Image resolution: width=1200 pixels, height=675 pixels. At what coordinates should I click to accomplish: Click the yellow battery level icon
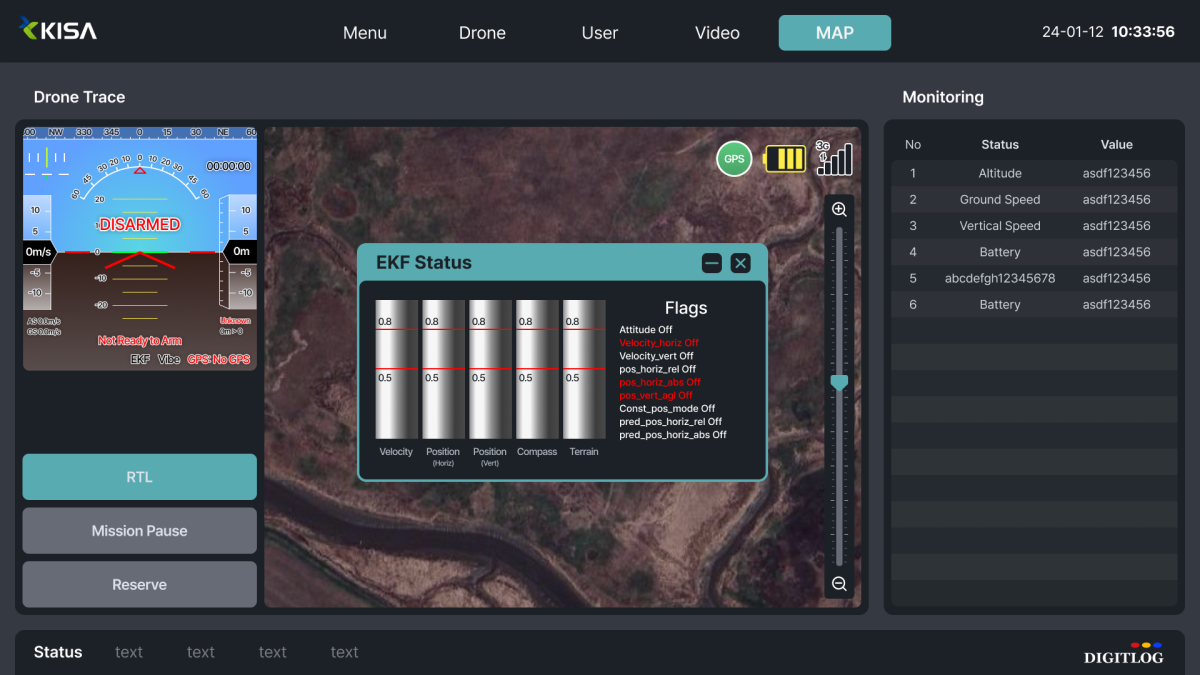(x=785, y=159)
